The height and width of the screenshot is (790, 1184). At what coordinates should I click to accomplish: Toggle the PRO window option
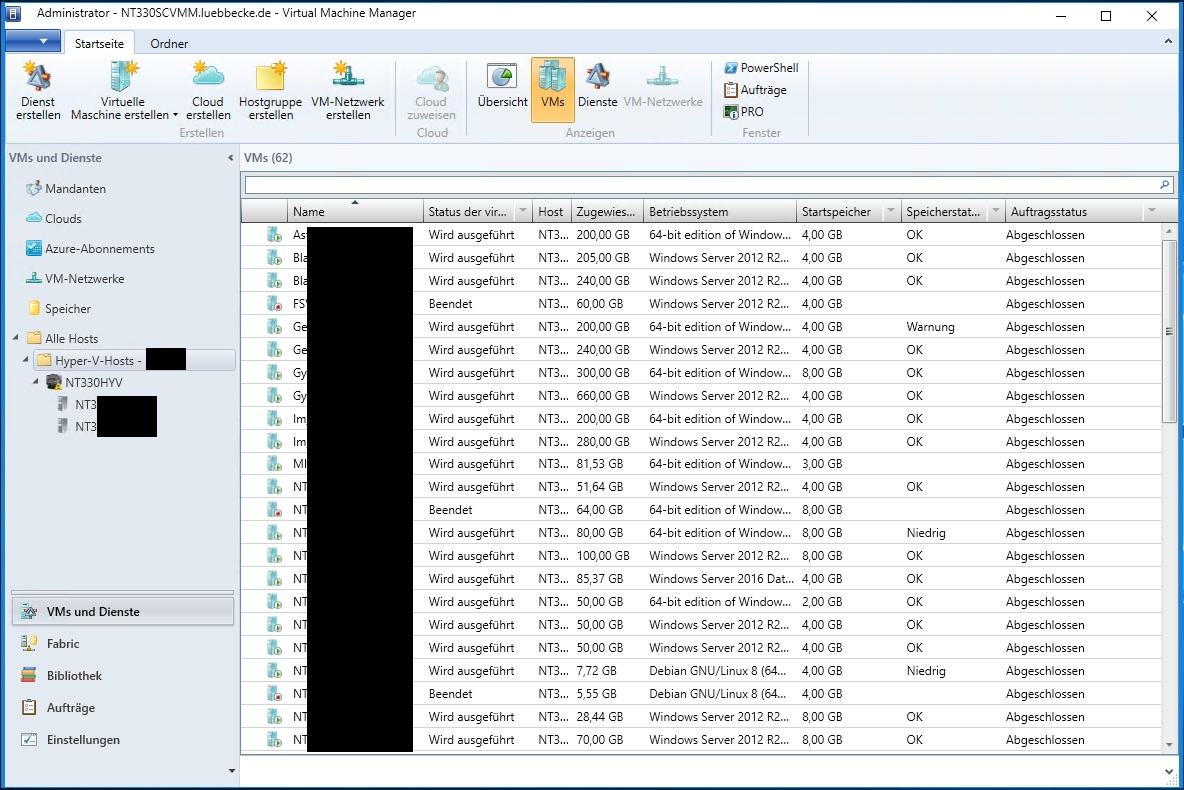[743, 112]
